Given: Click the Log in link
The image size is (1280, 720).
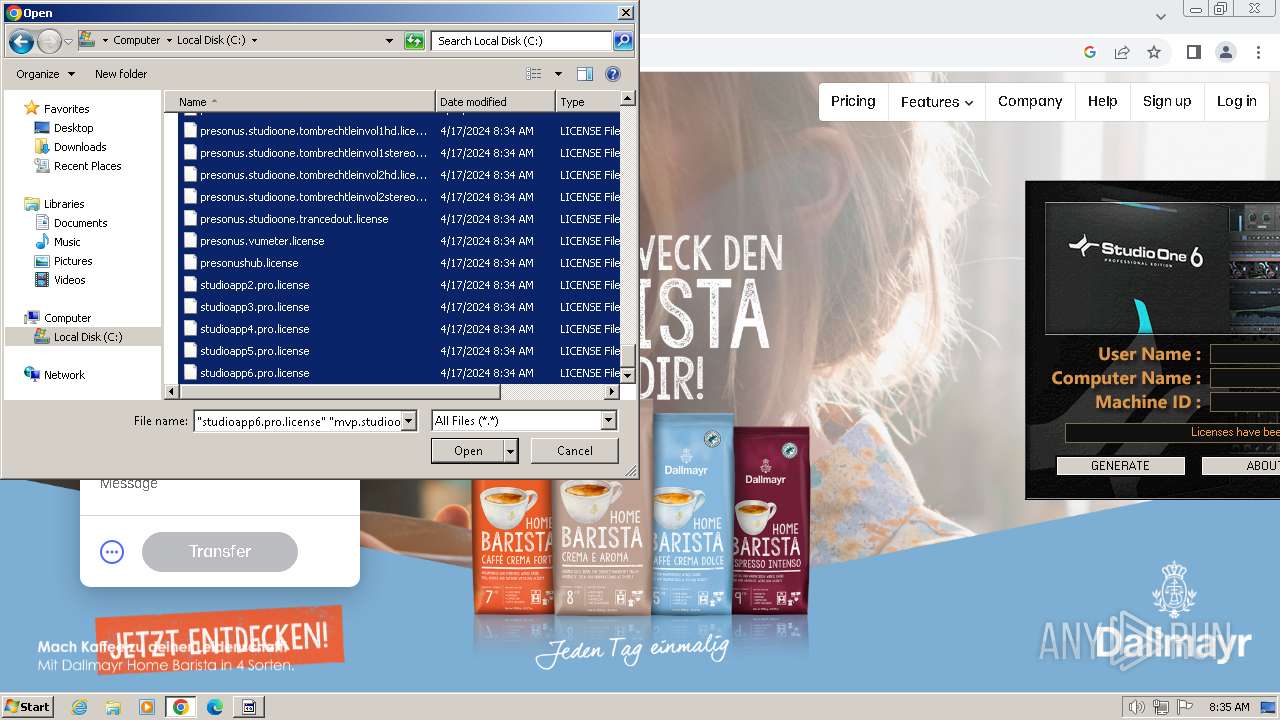Looking at the screenshot, I should point(1237,101).
